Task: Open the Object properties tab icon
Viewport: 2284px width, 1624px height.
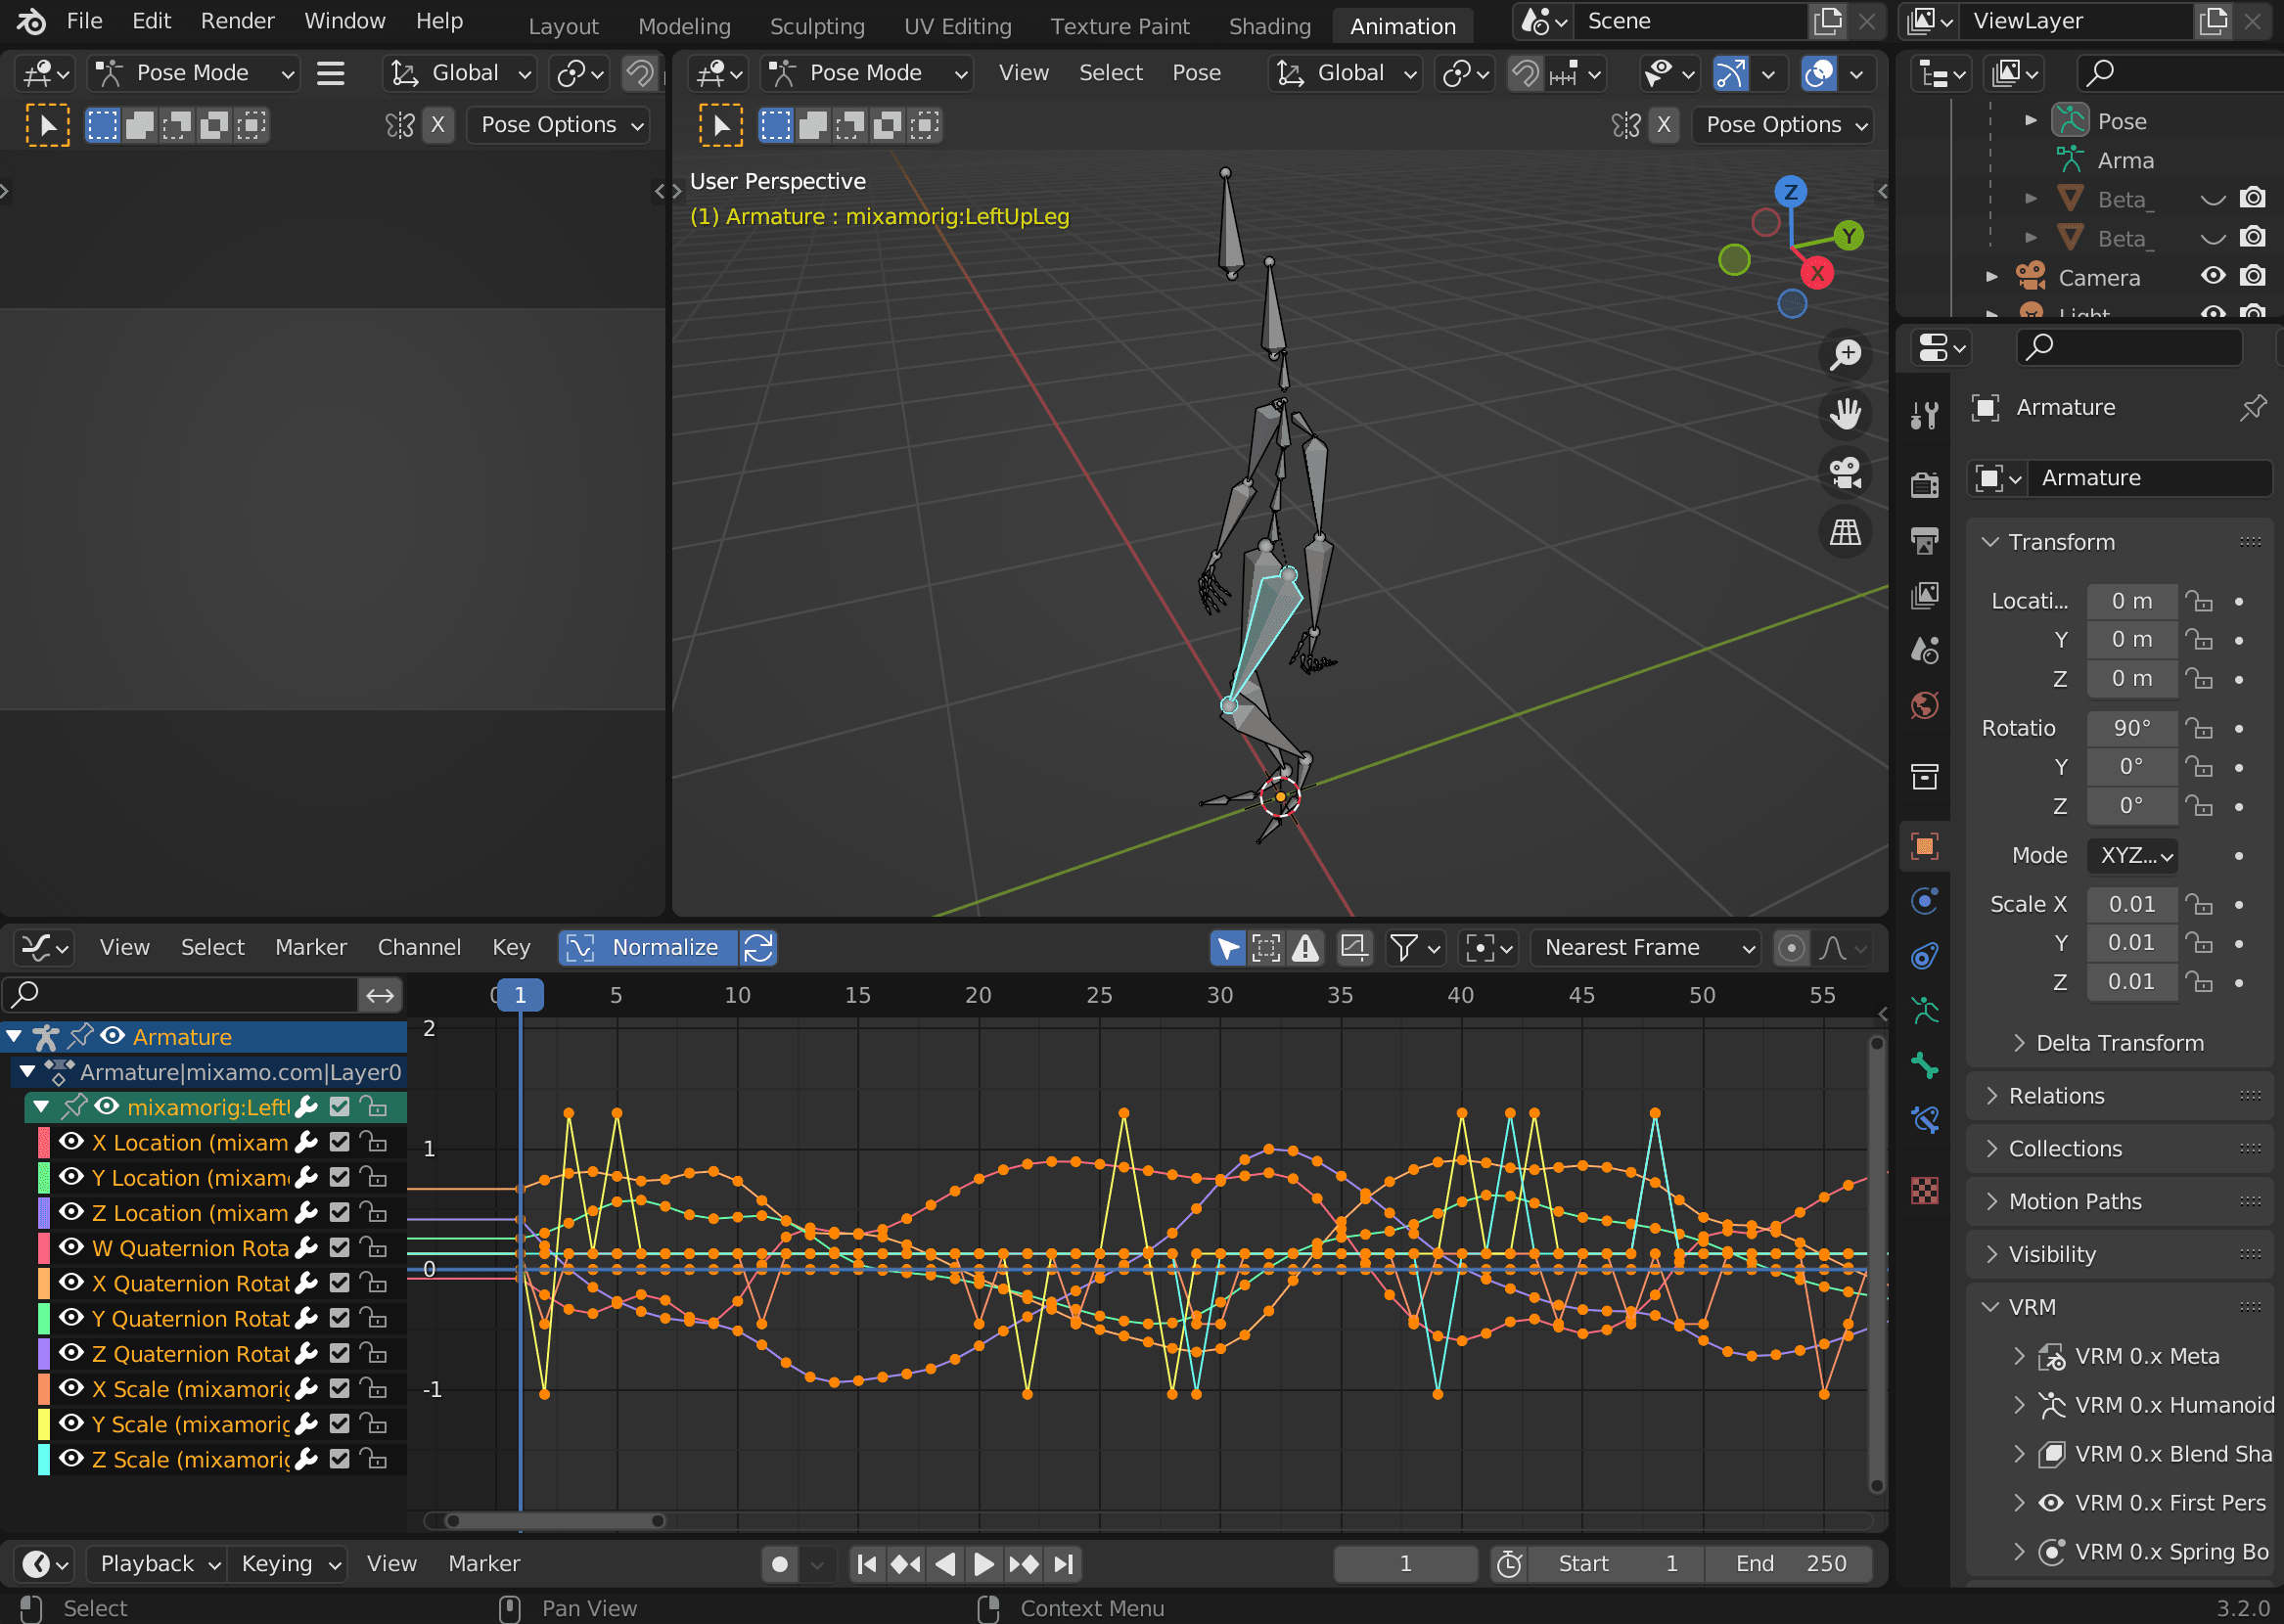Action: (1924, 846)
